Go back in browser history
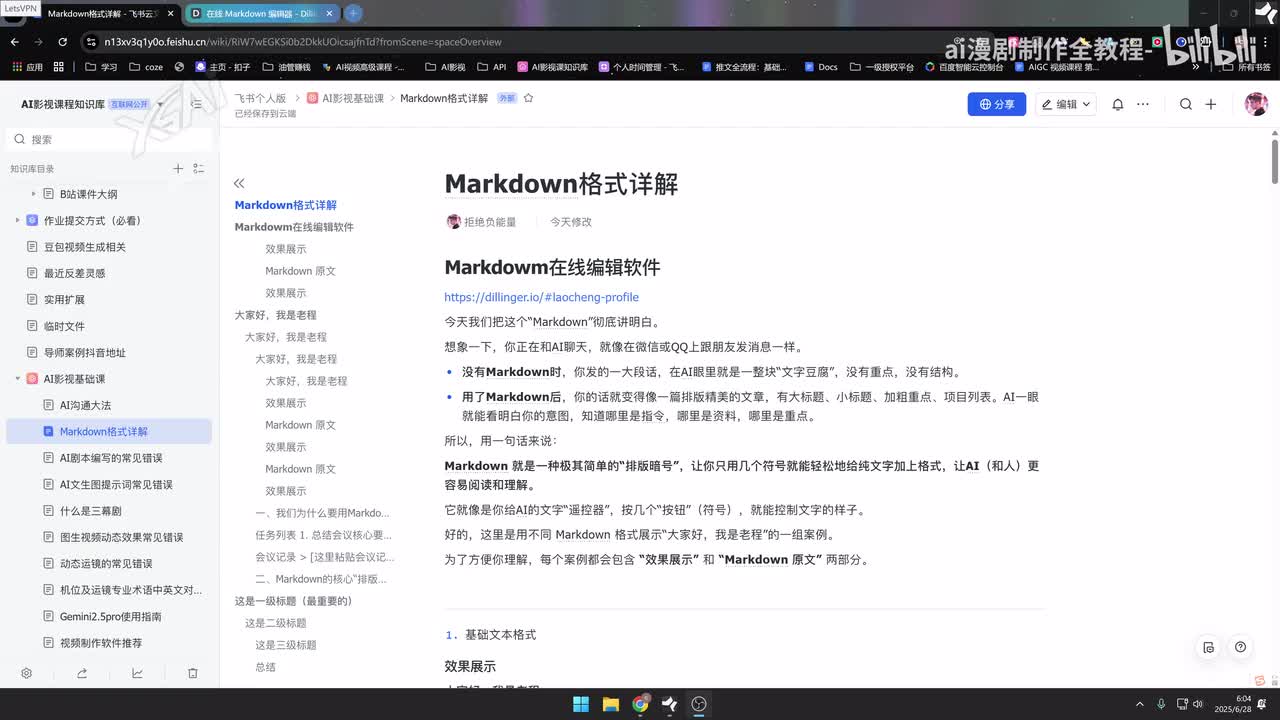Viewport: 1280px width, 720px height. [x=14, y=42]
